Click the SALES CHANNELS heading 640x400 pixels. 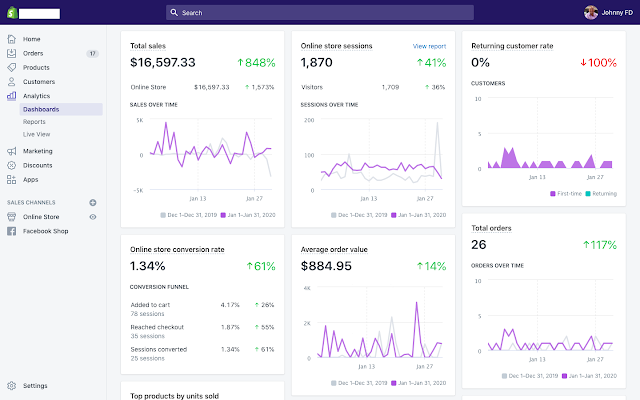point(31,202)
